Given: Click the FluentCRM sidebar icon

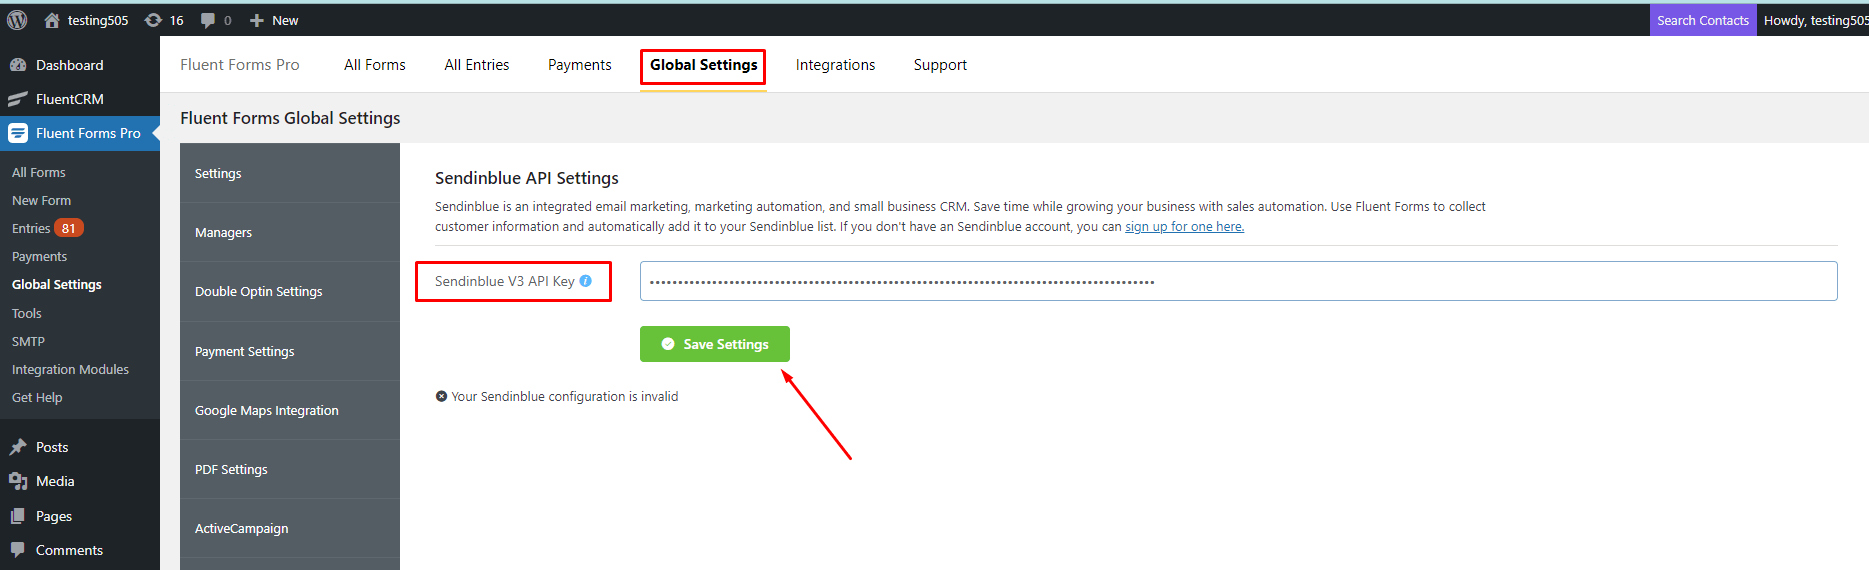Looking at the screenshot, I should (18, 99).
